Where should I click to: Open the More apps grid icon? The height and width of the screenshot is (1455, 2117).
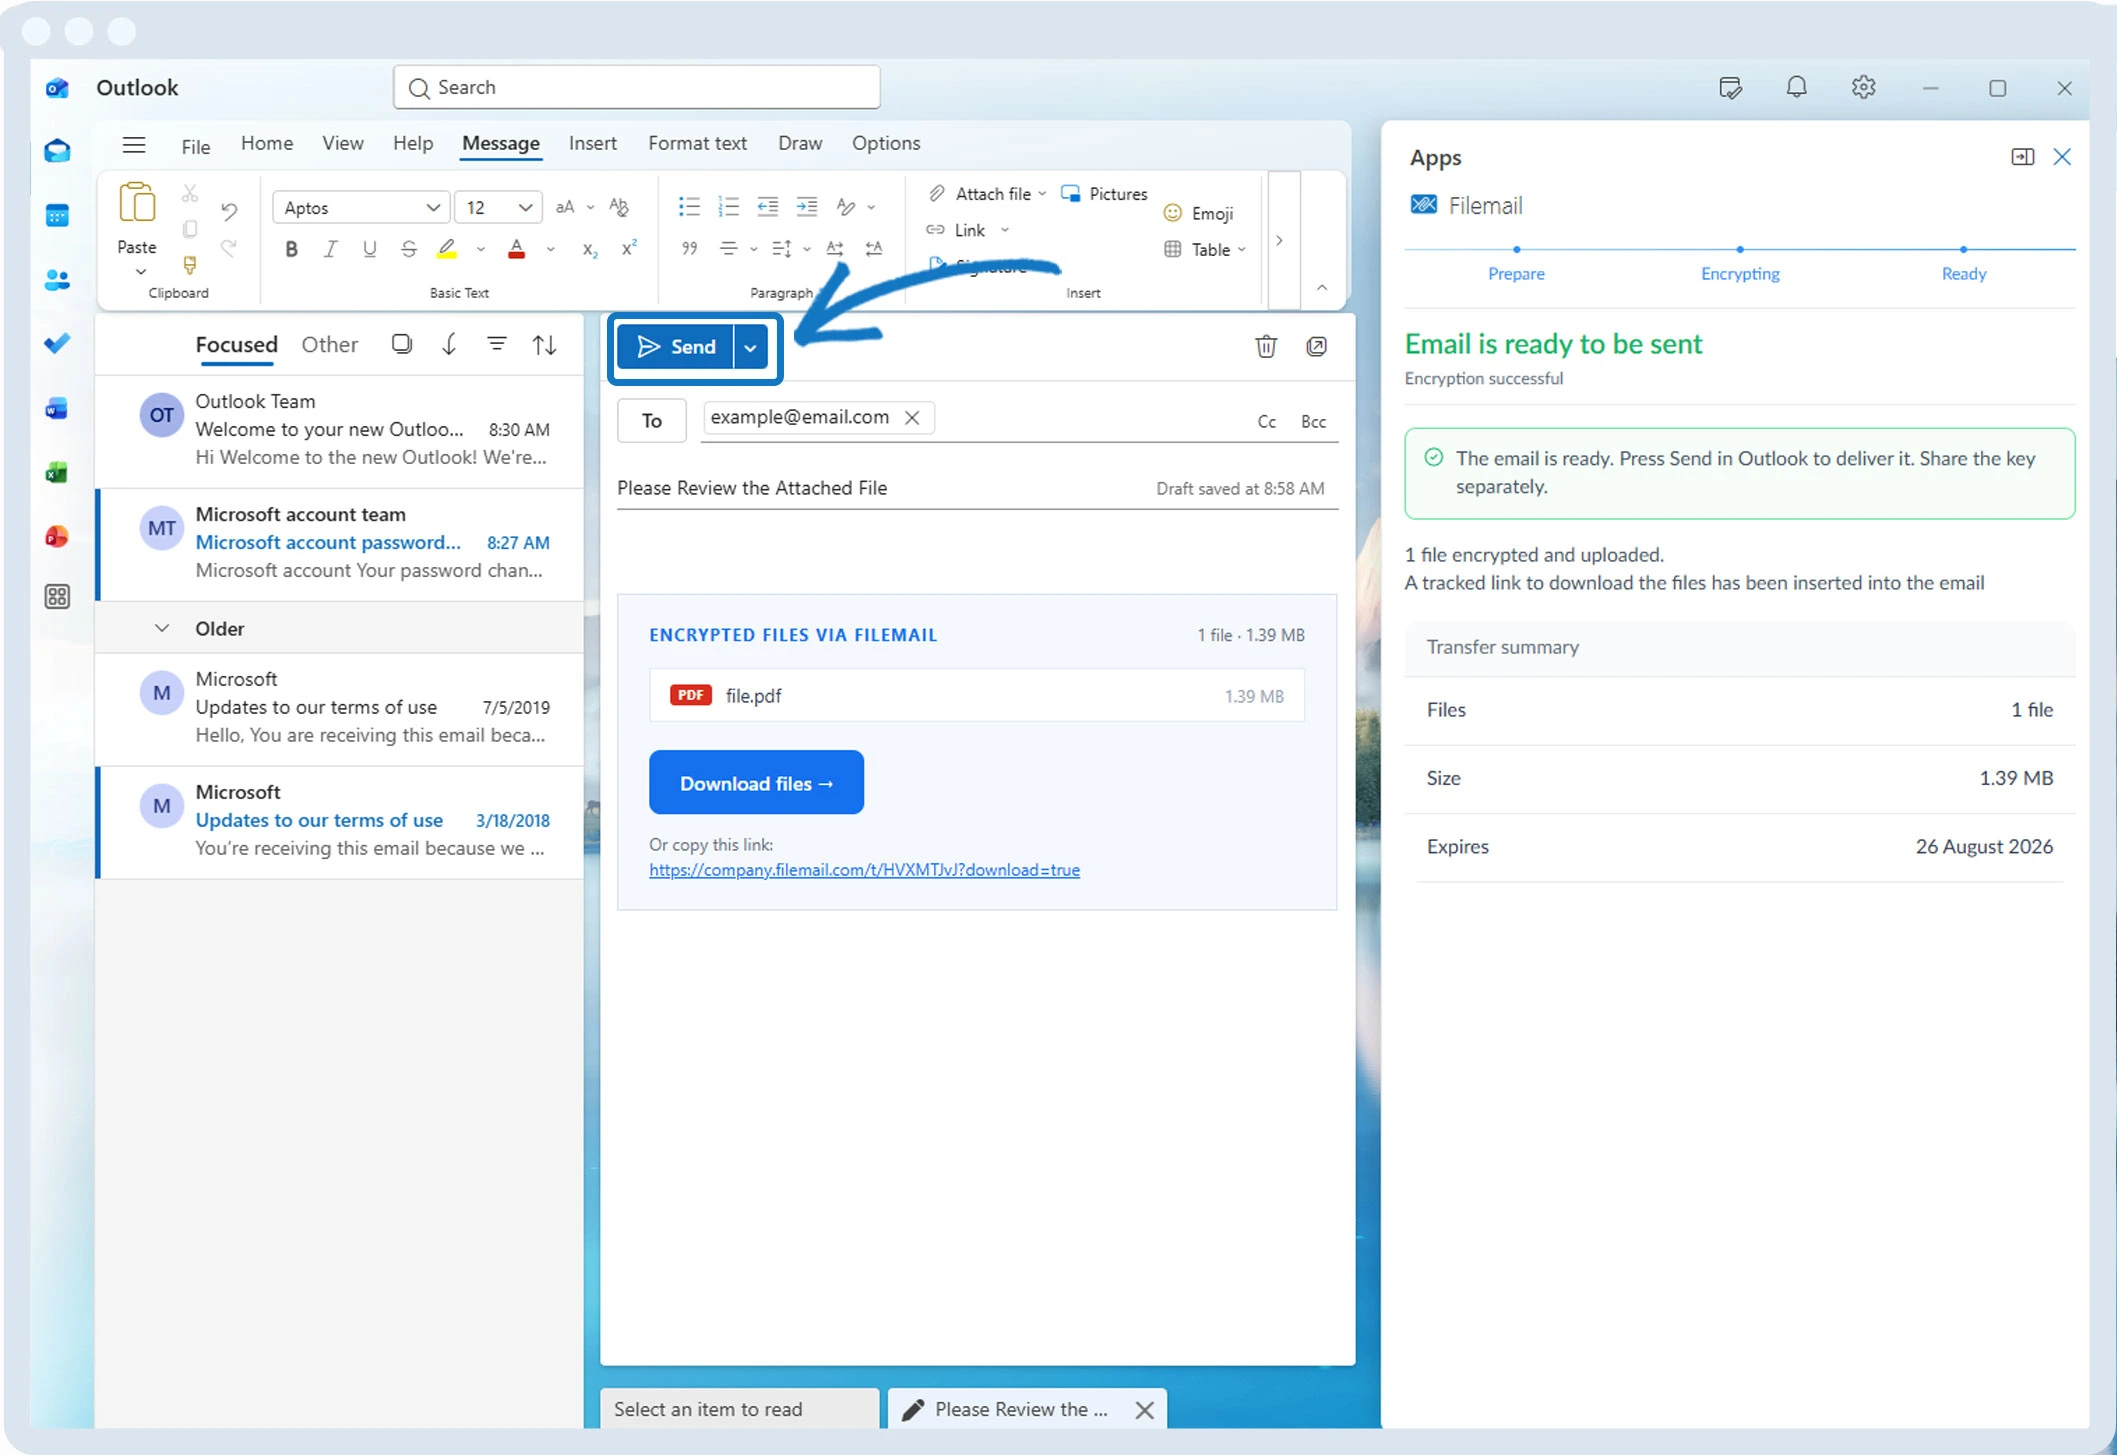tap(57, 597)
